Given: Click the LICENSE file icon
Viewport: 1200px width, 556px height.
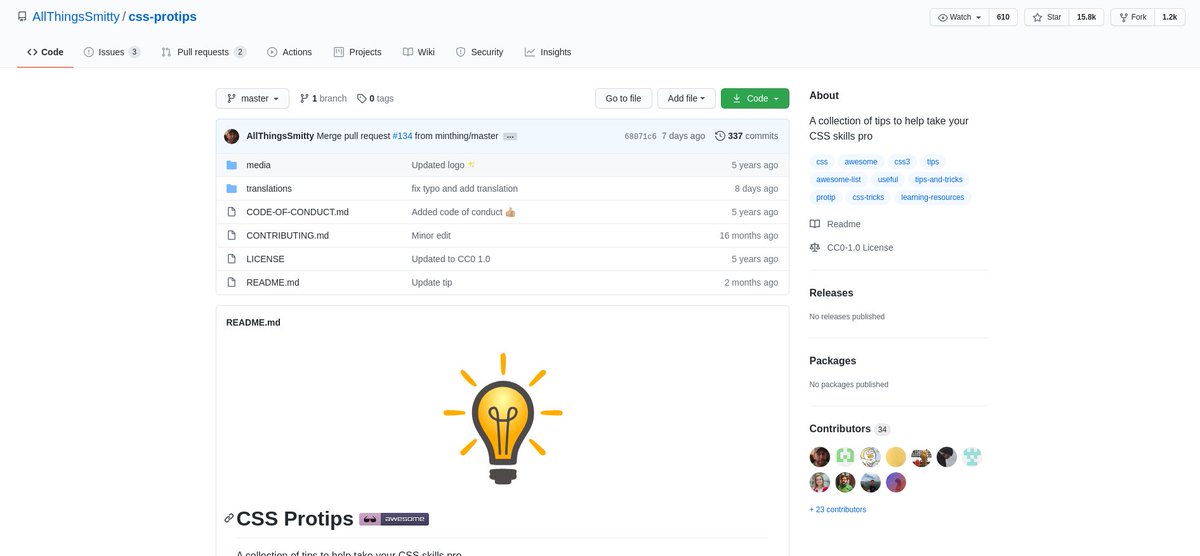Looking at the screenshot, I should point(231,259).
